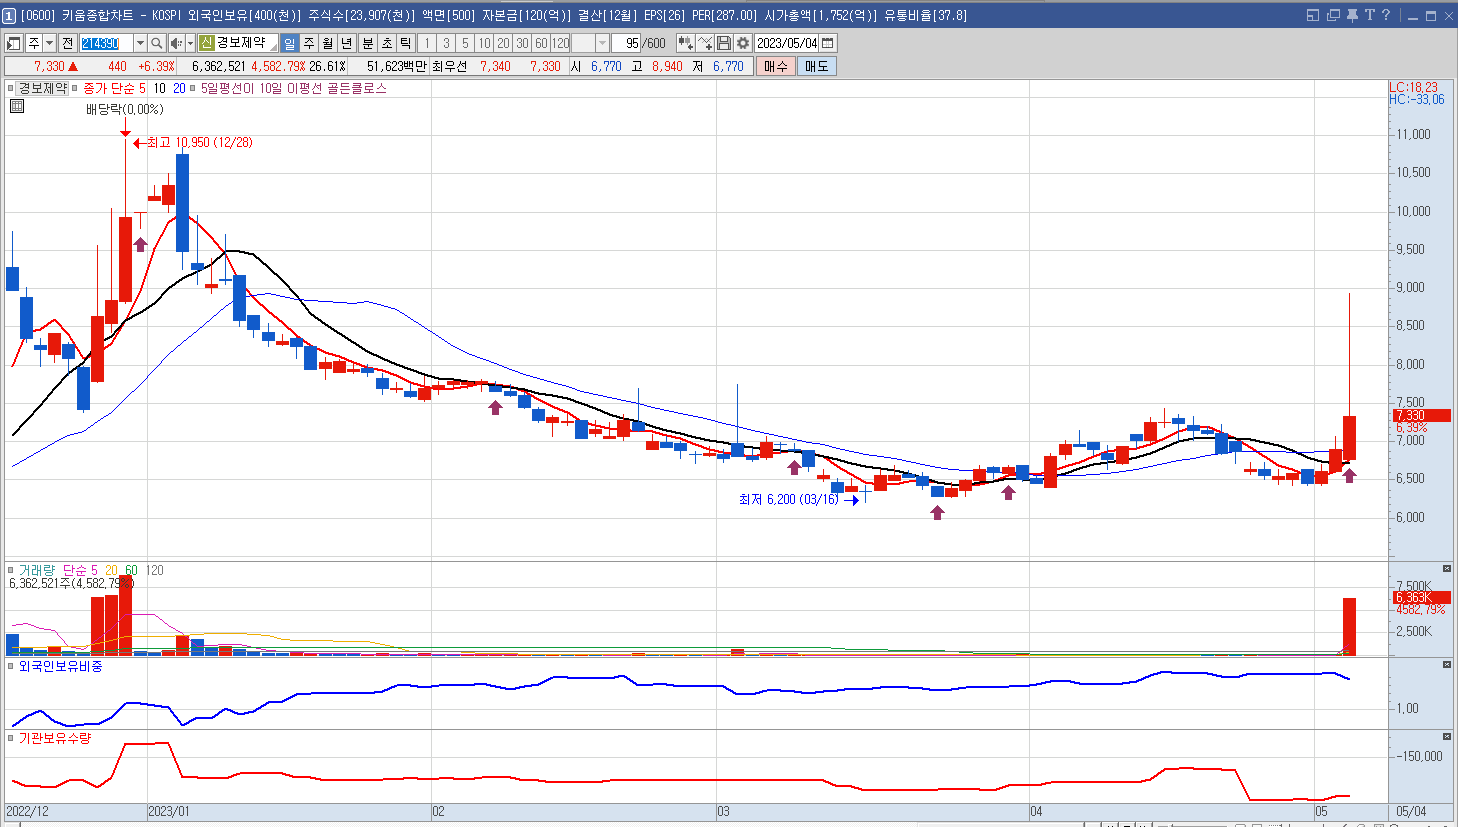
Task: Close the 기관보유수량 panel with its X
Action: (1446, 736)
